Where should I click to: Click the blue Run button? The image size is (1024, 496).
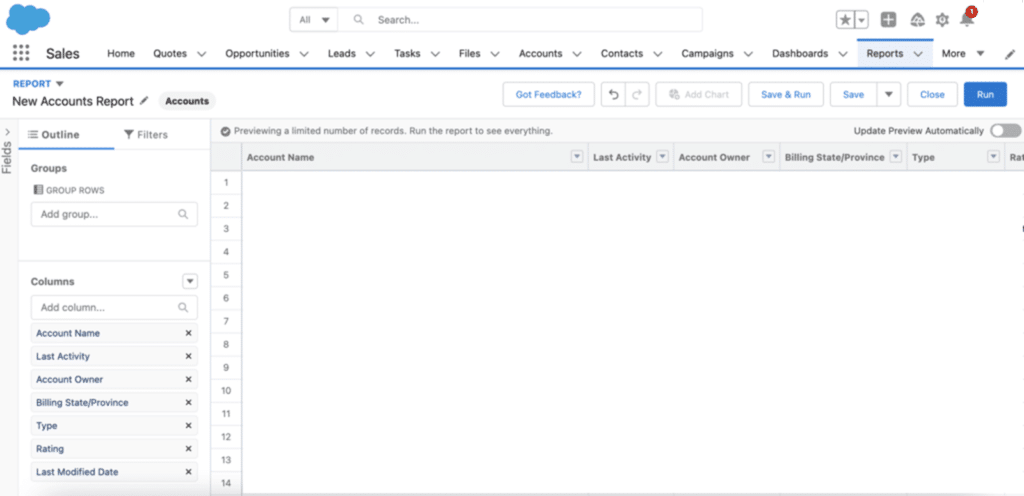pyautogui.click(x=985, y=95)
